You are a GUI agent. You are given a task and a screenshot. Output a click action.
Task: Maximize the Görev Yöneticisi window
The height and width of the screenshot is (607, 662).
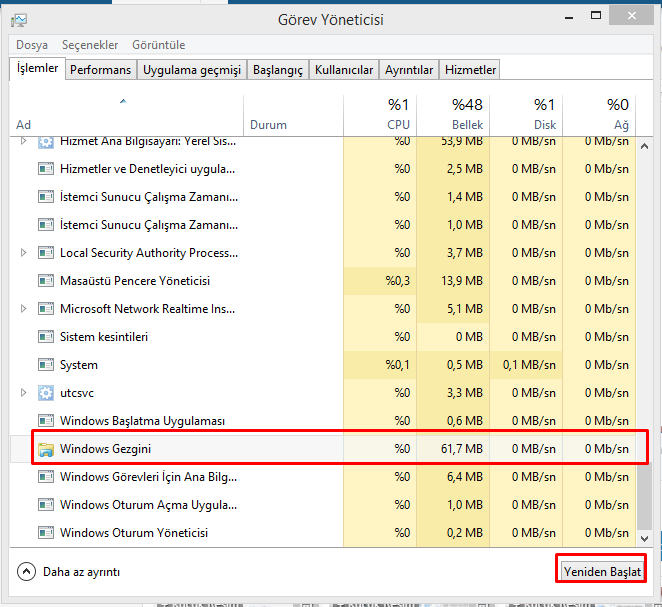[596, 16]
